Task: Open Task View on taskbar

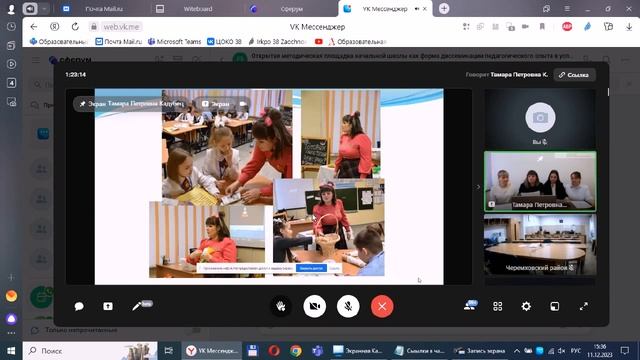Action: [x=168, y=351]
